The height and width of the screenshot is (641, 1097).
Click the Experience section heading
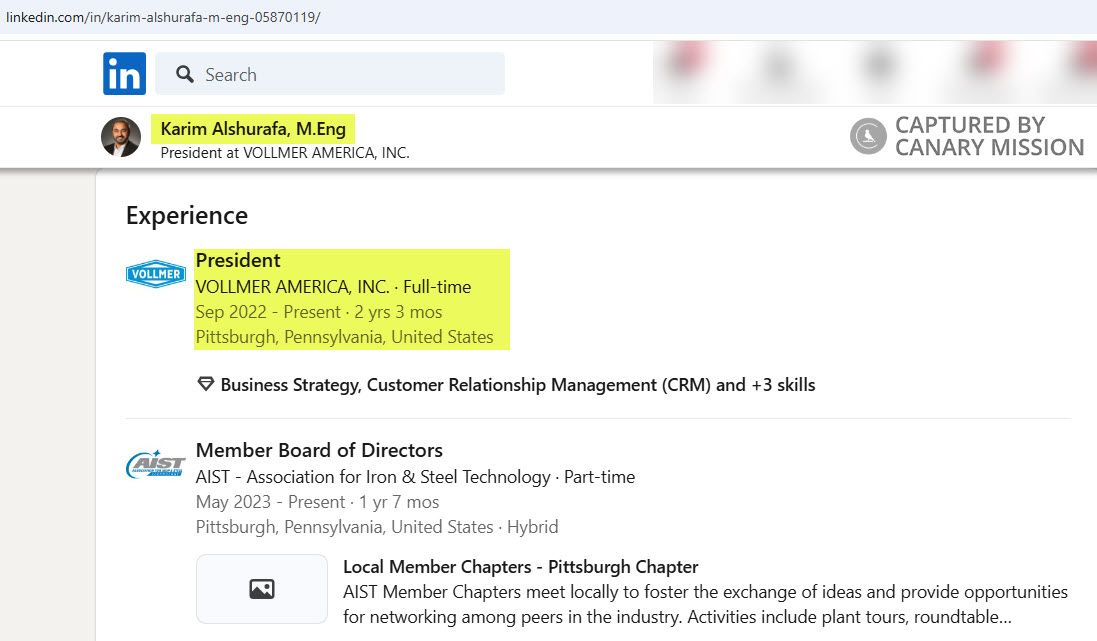(x=187, y=215)
